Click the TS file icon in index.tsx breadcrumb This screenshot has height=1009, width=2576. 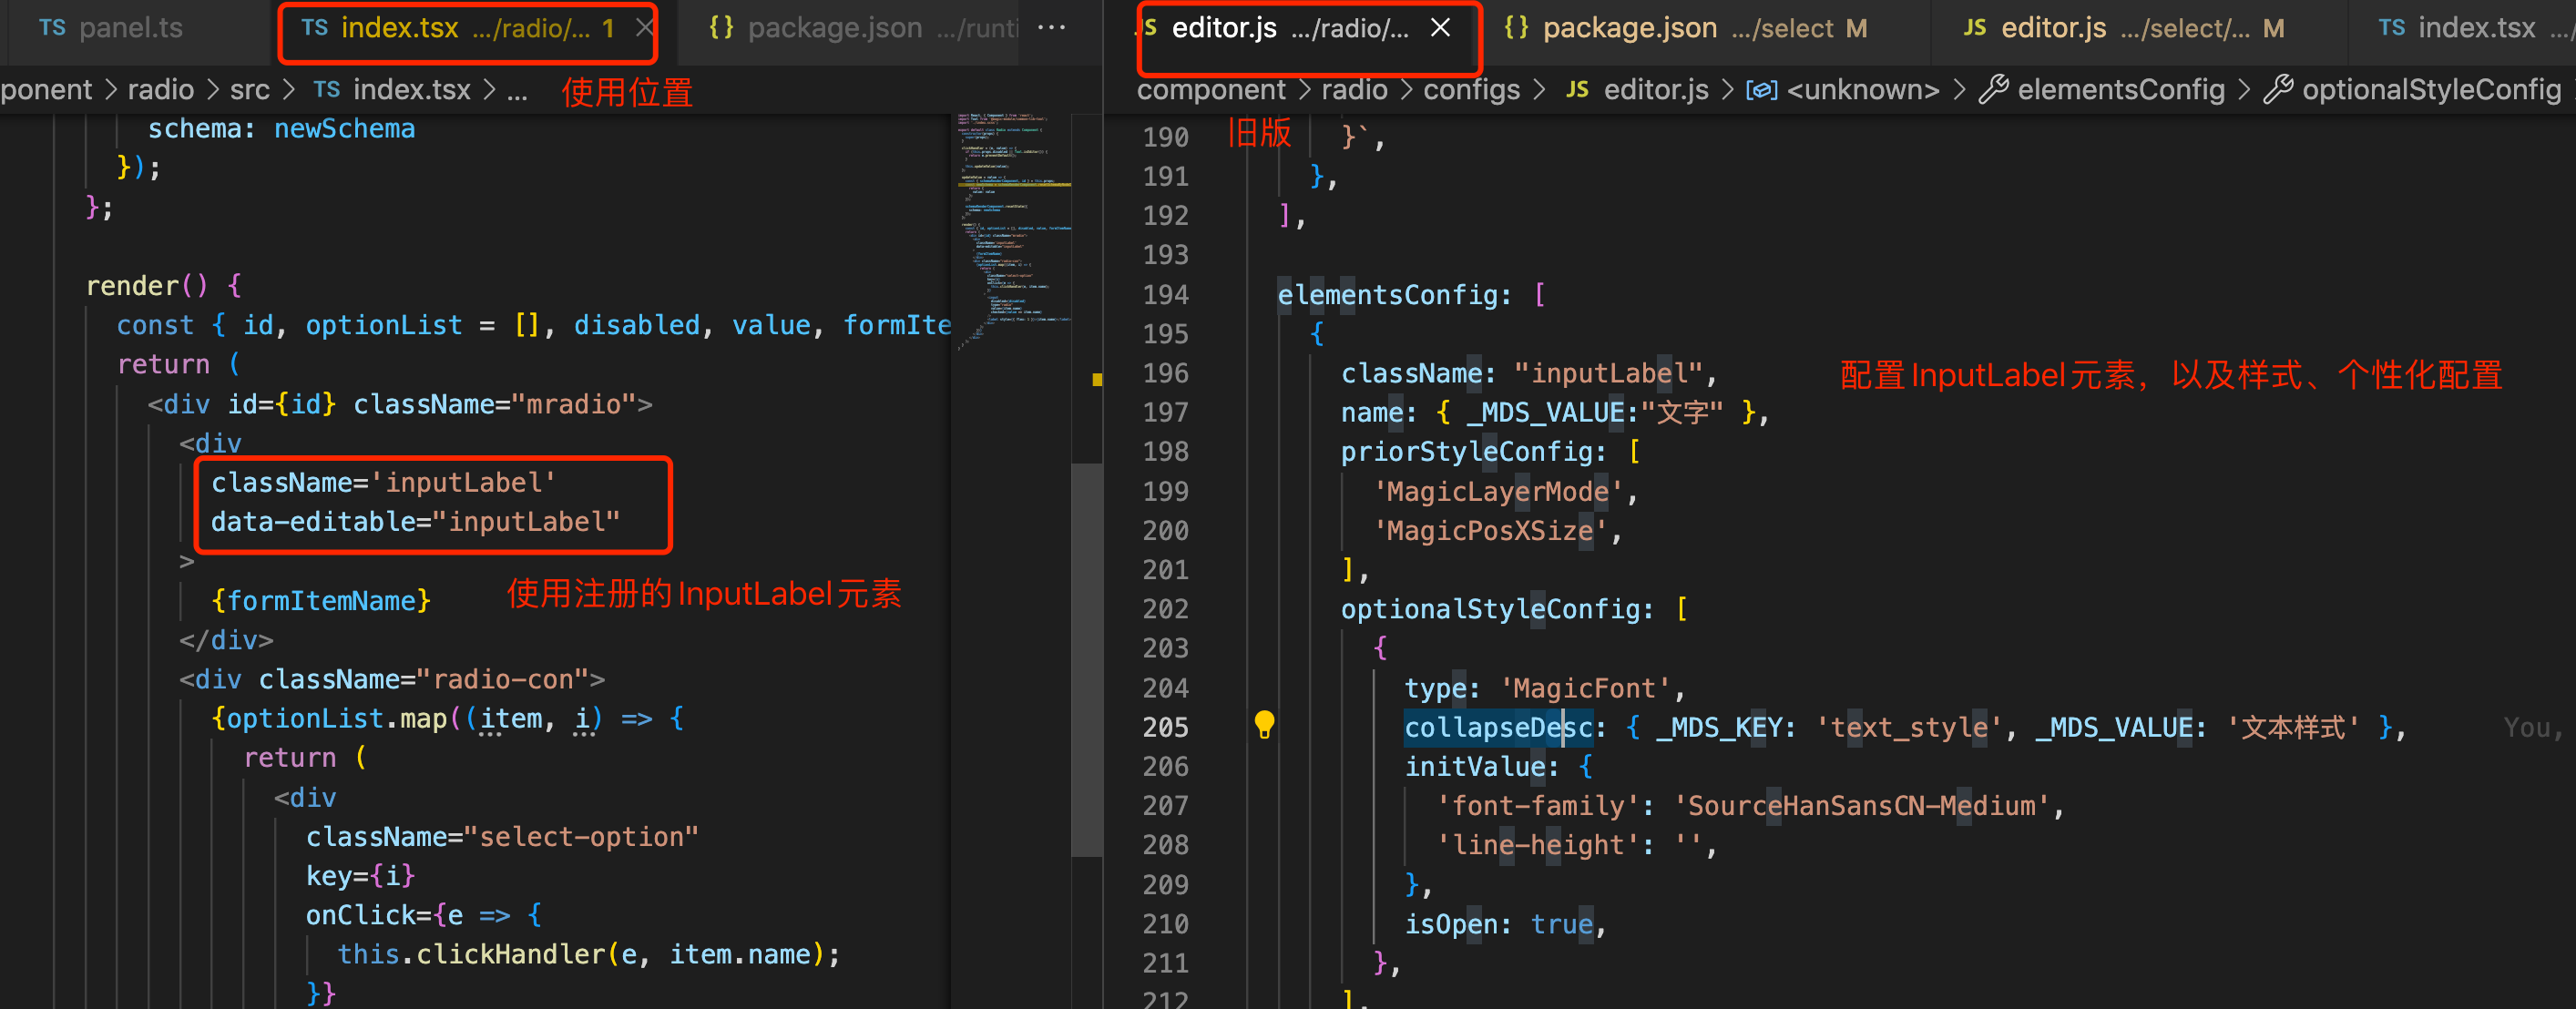click(326, 90)
